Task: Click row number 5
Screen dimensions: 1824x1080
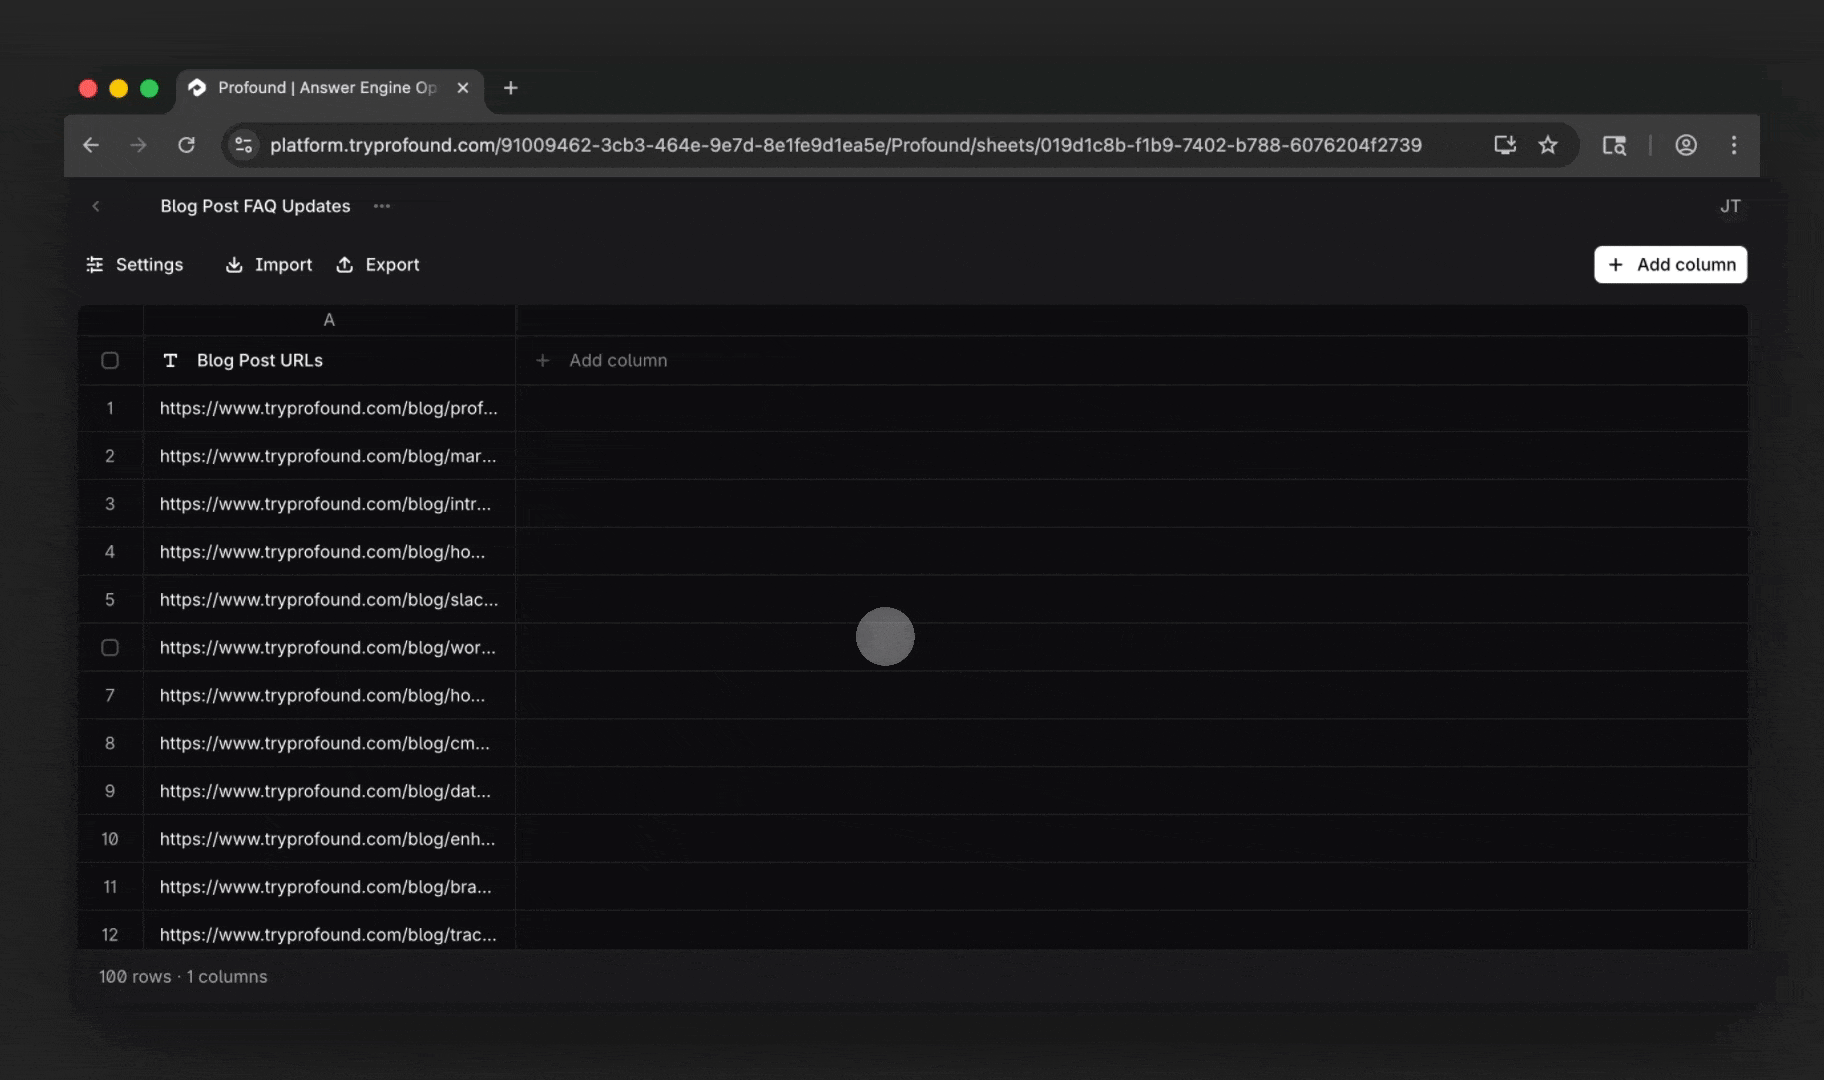Action: (110, 600)
